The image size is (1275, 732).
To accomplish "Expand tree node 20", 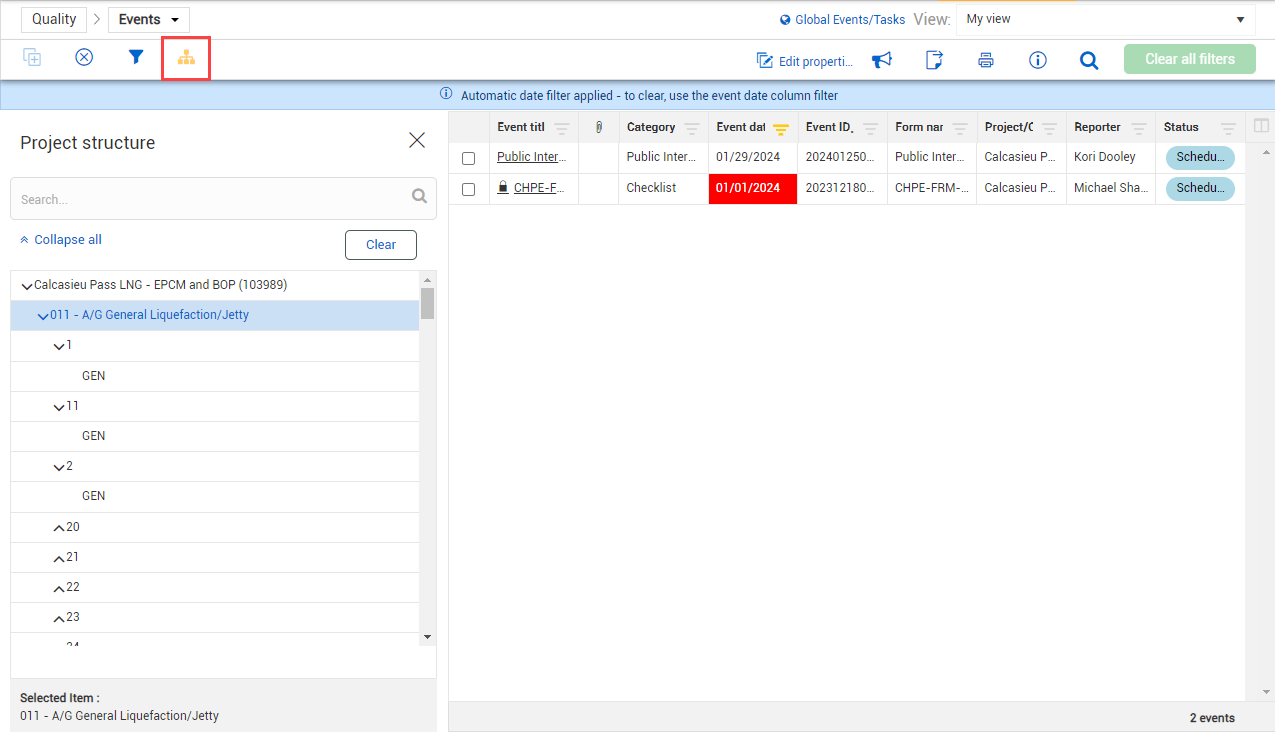I will click(x=58, y=528).
